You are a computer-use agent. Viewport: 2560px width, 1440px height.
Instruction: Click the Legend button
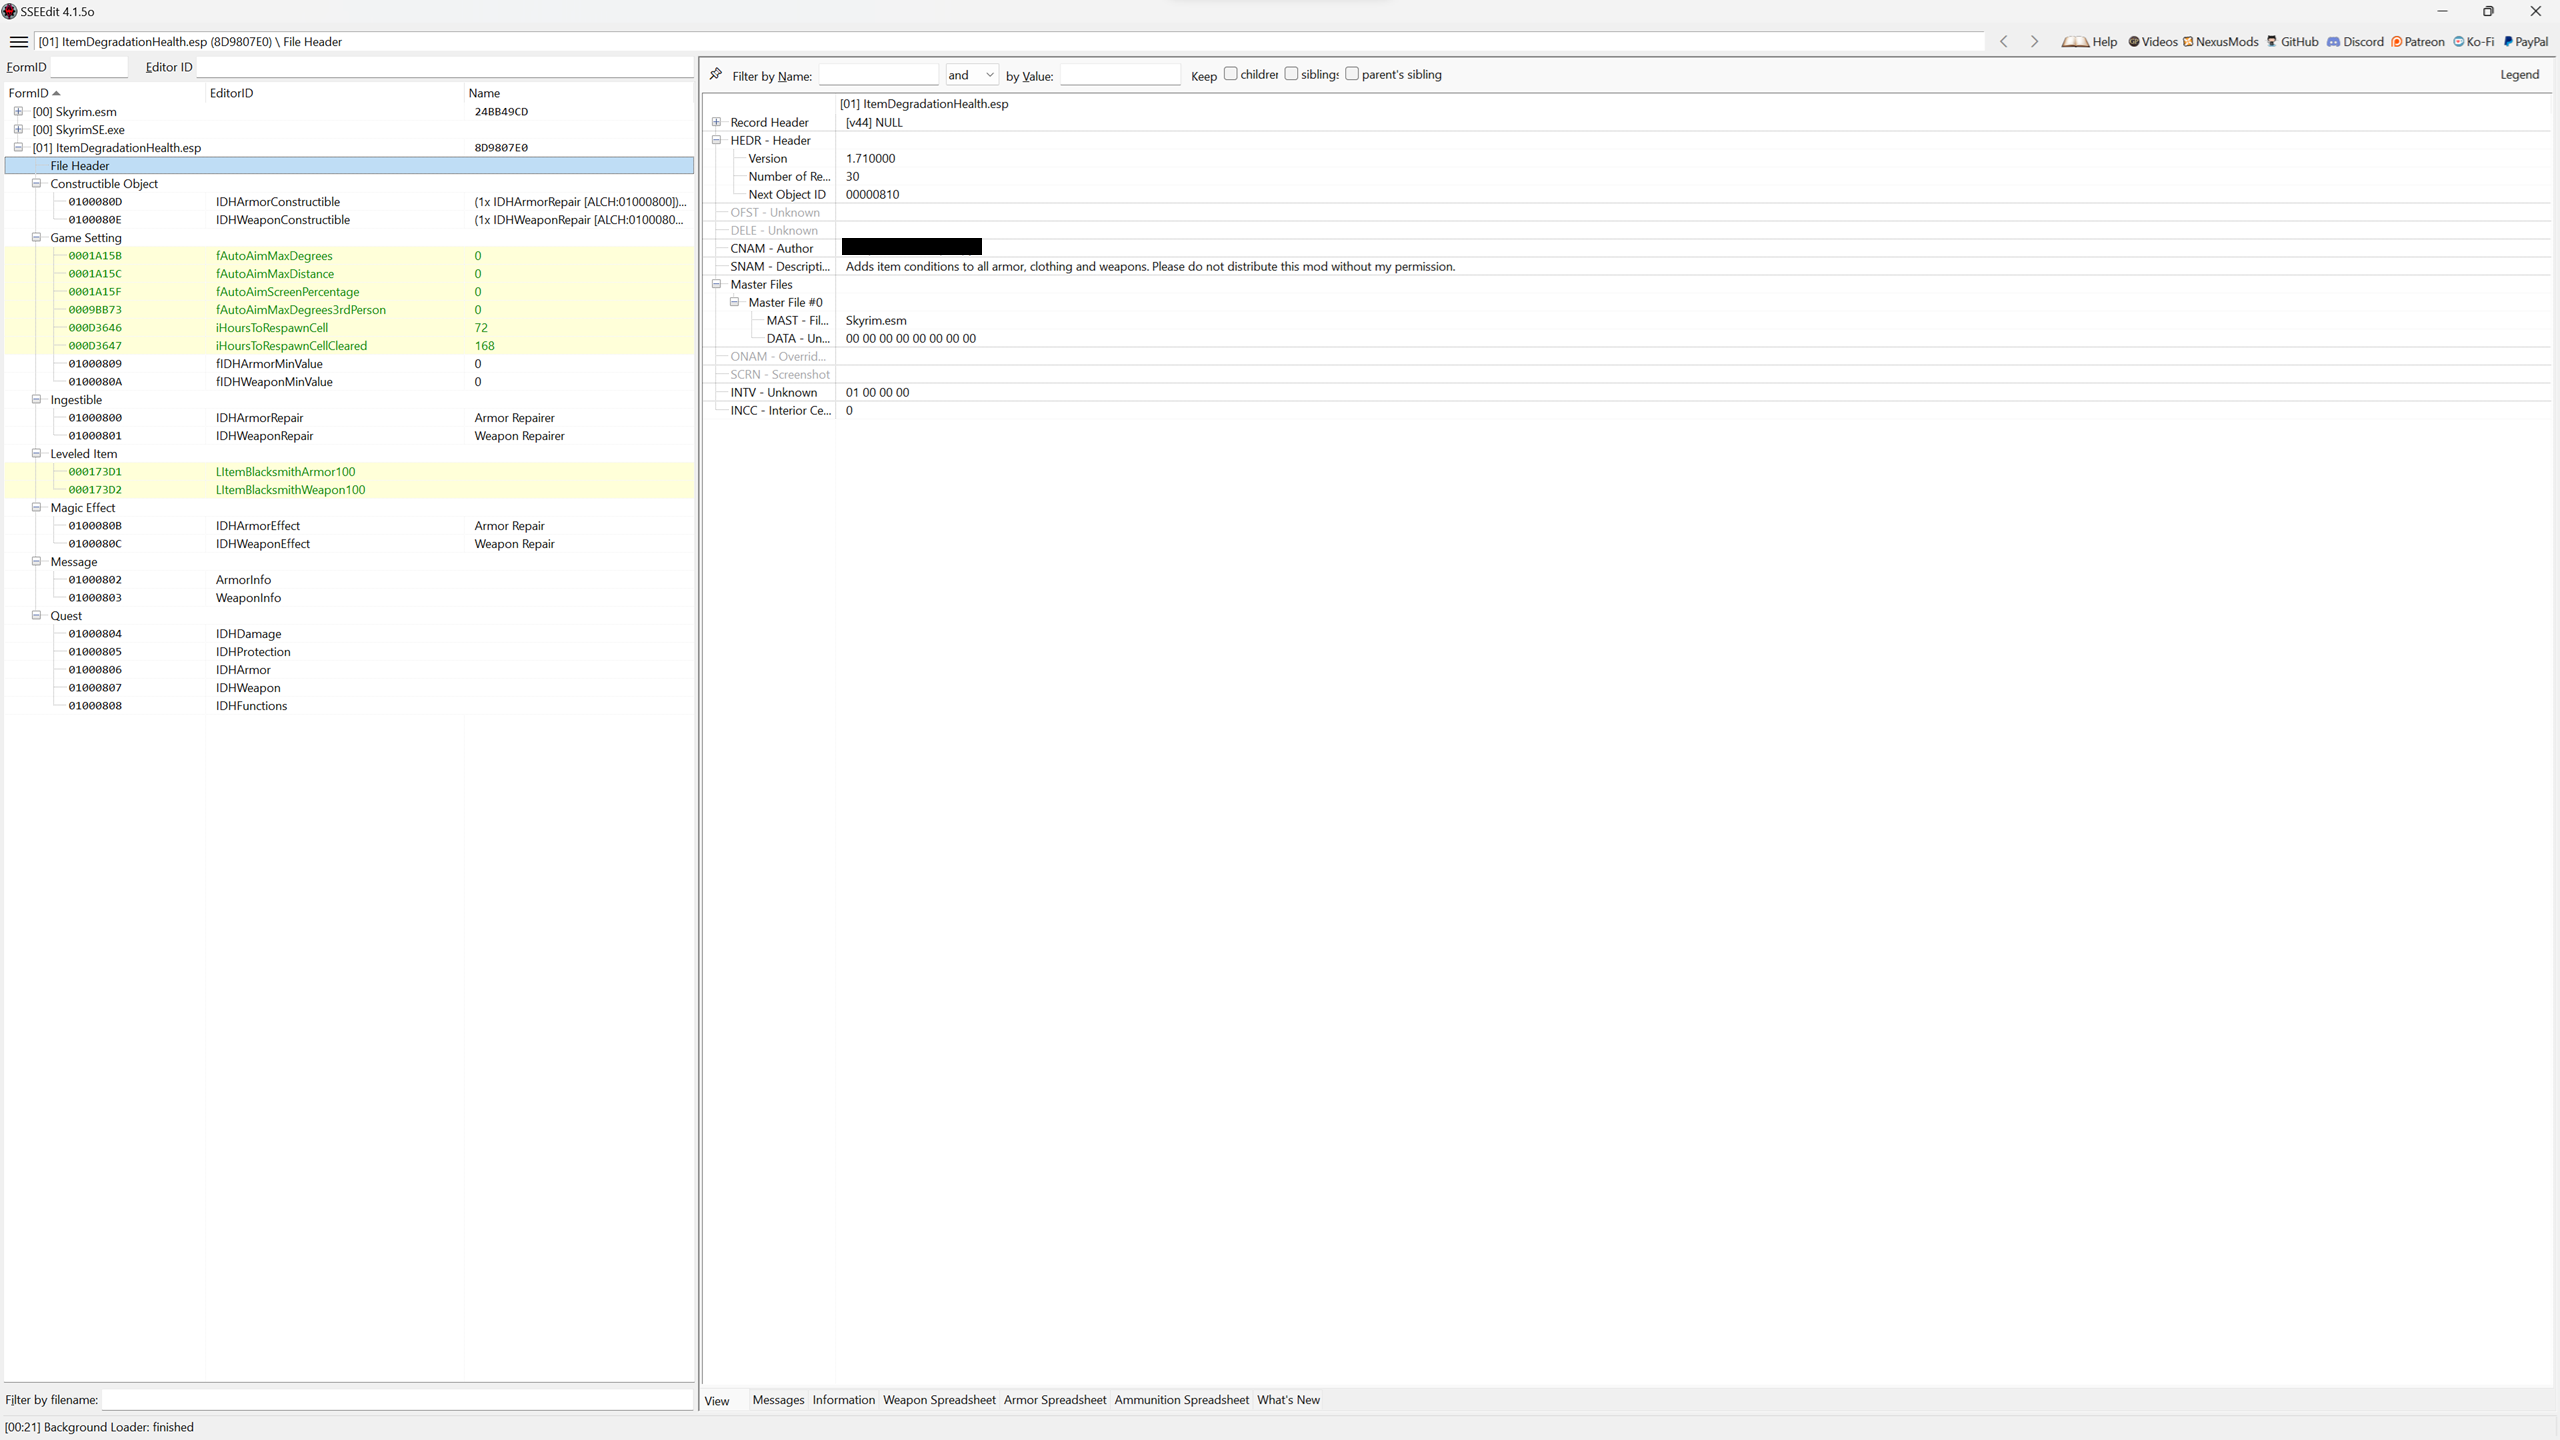(x=2519, y=75)
